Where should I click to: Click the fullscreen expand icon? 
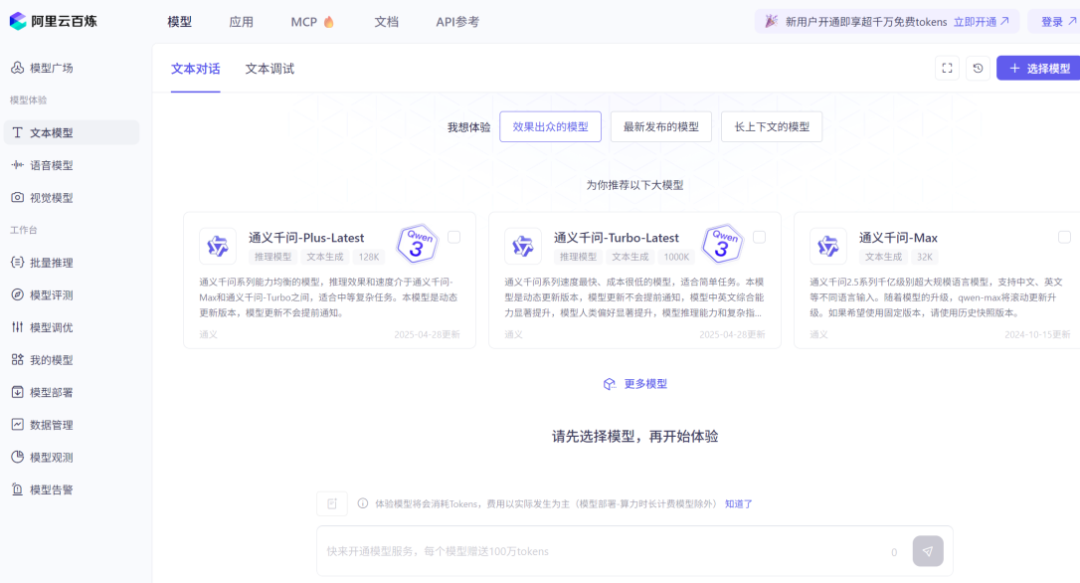point(947,68)
